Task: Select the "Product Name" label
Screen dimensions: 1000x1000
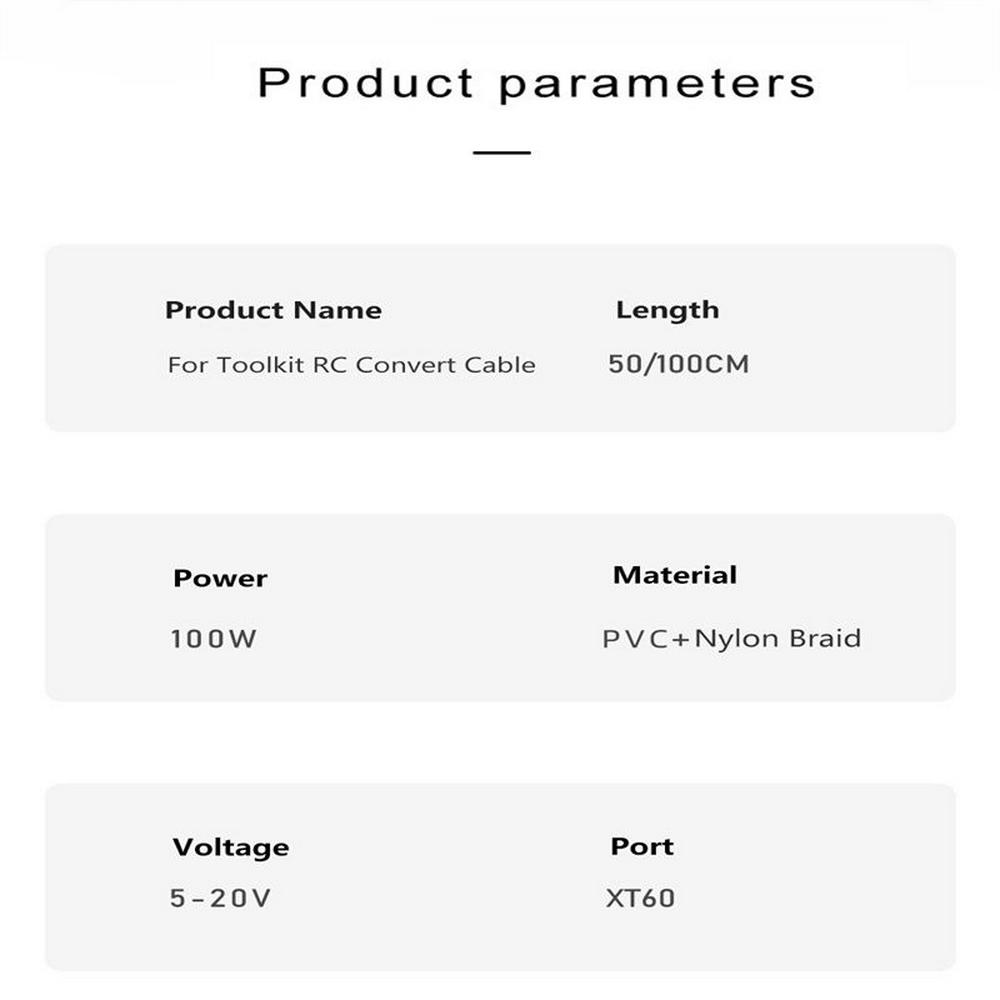Action: tap(273, 310)
